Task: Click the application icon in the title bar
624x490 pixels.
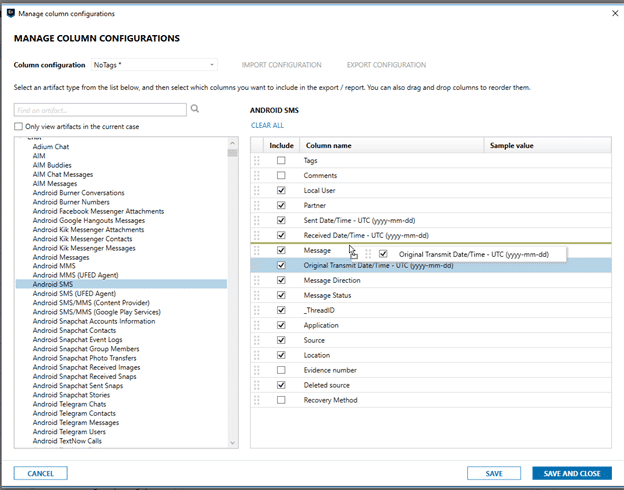Action: pyautogui.click(x=11, y=14)
